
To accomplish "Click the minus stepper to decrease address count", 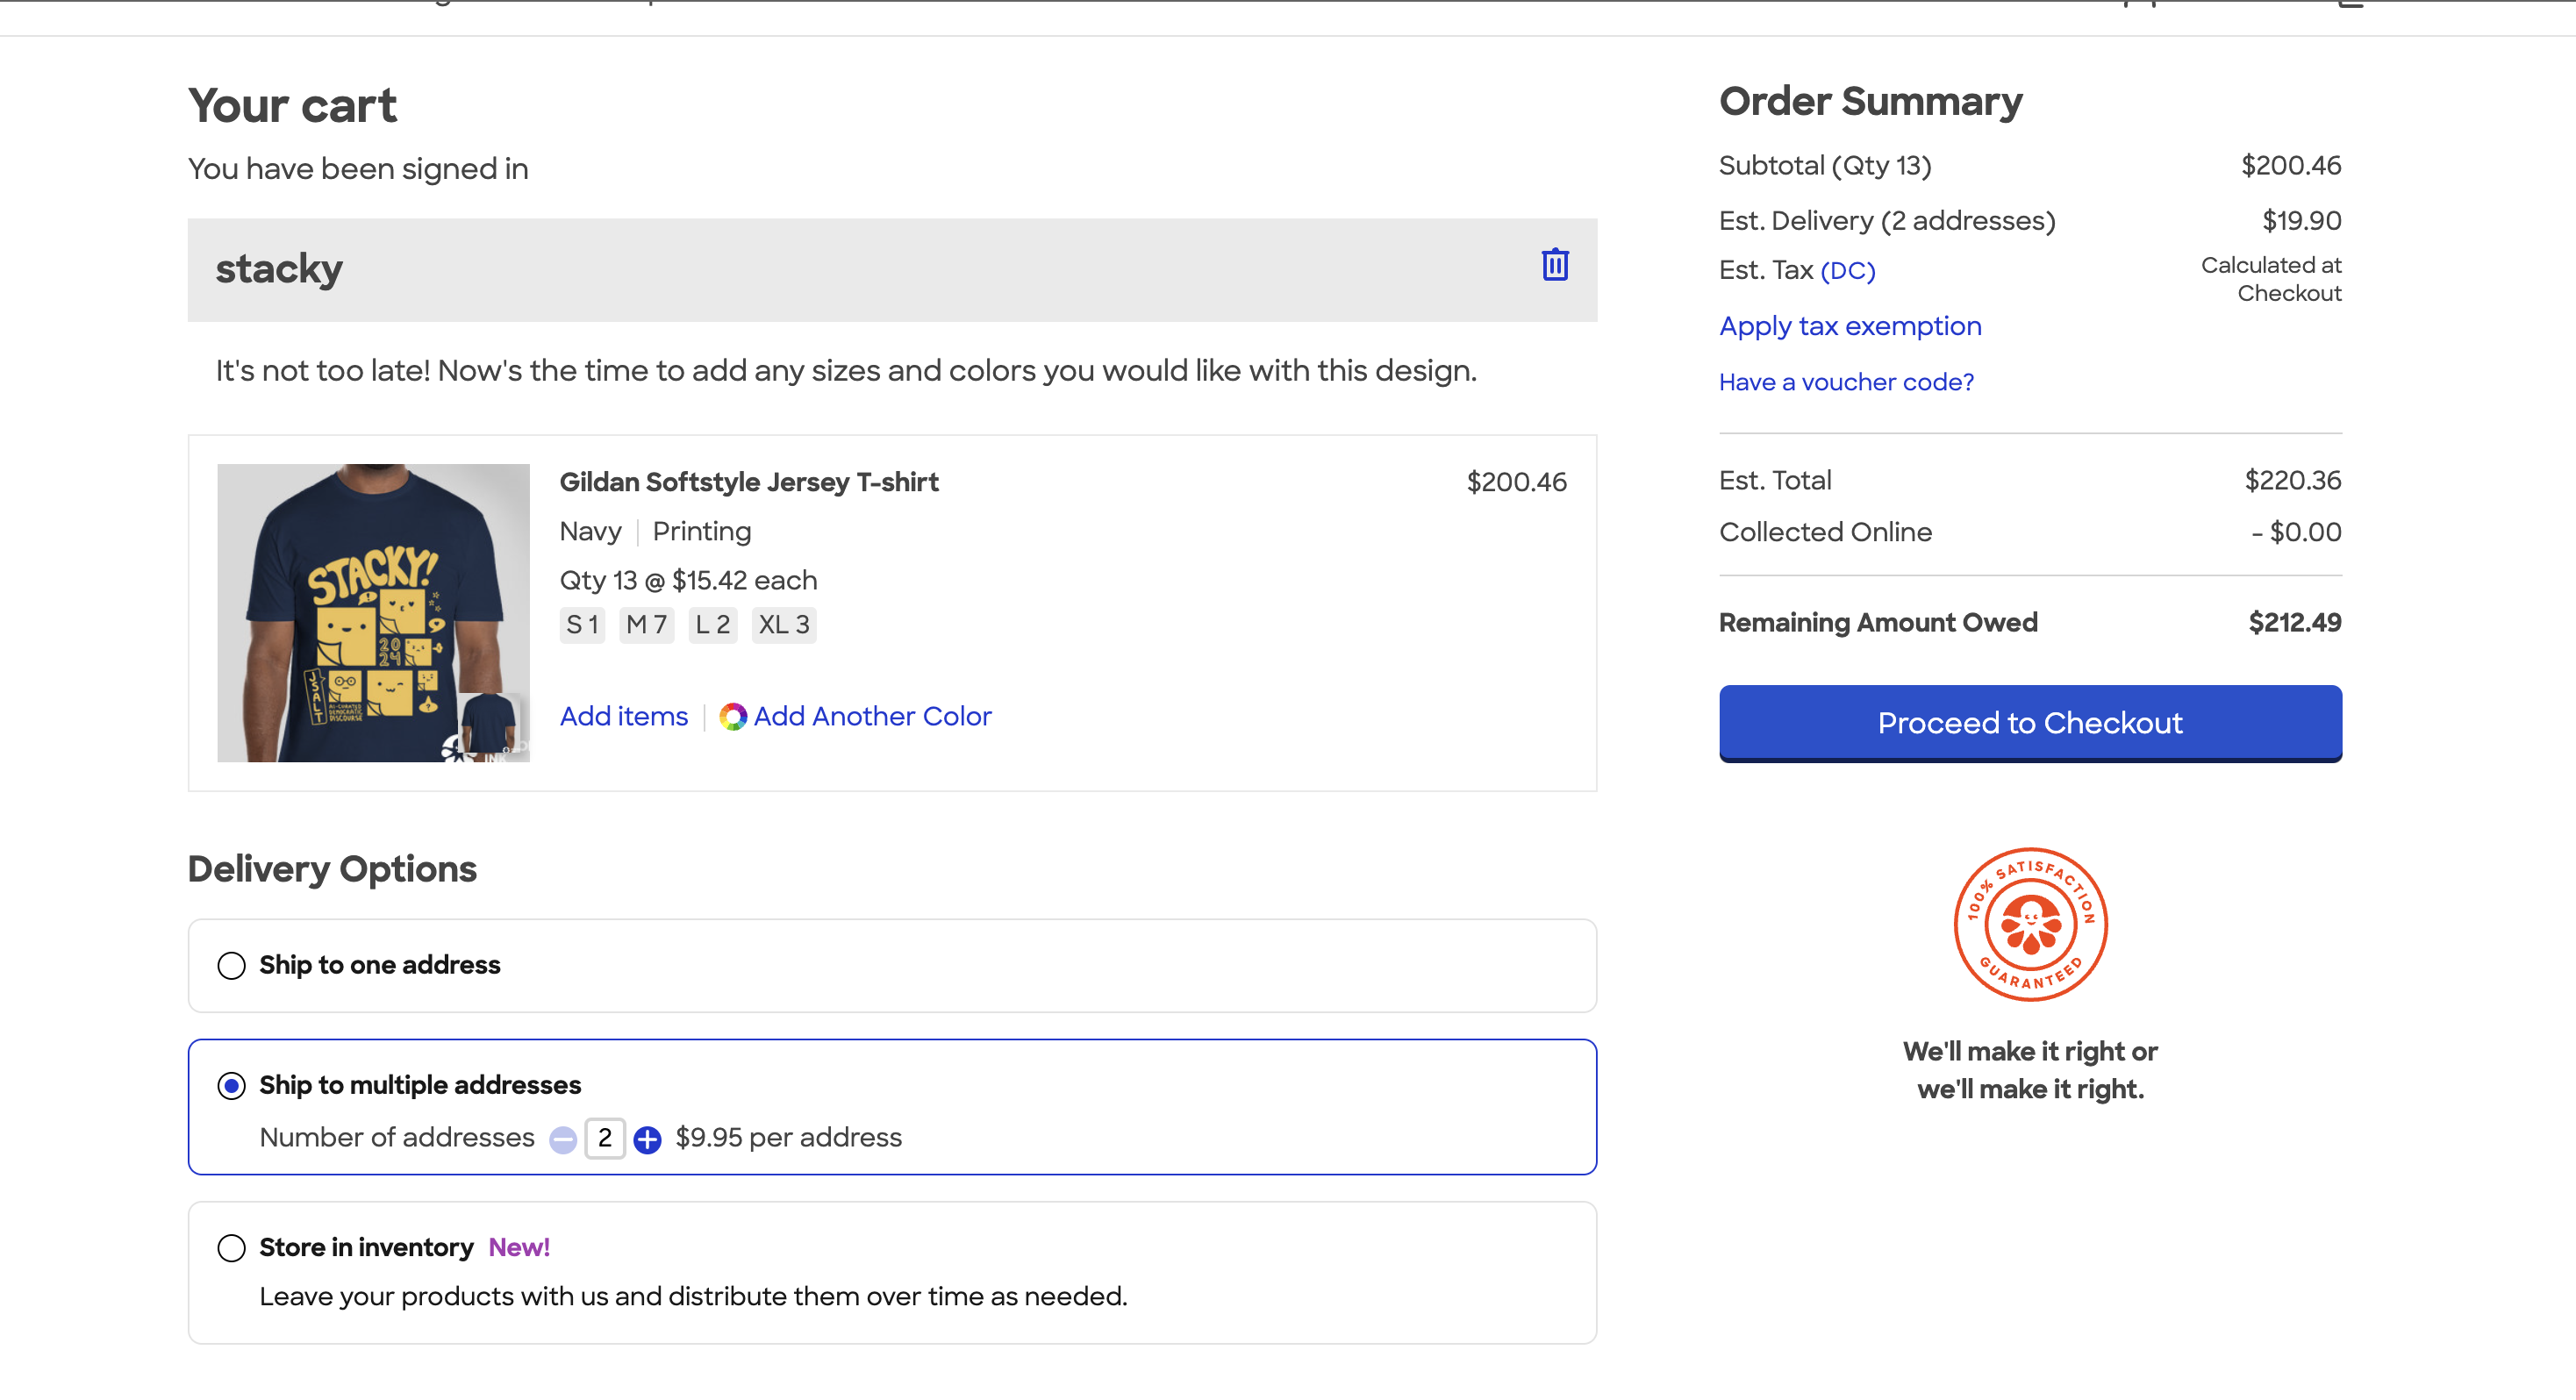I will point(564,1138).
